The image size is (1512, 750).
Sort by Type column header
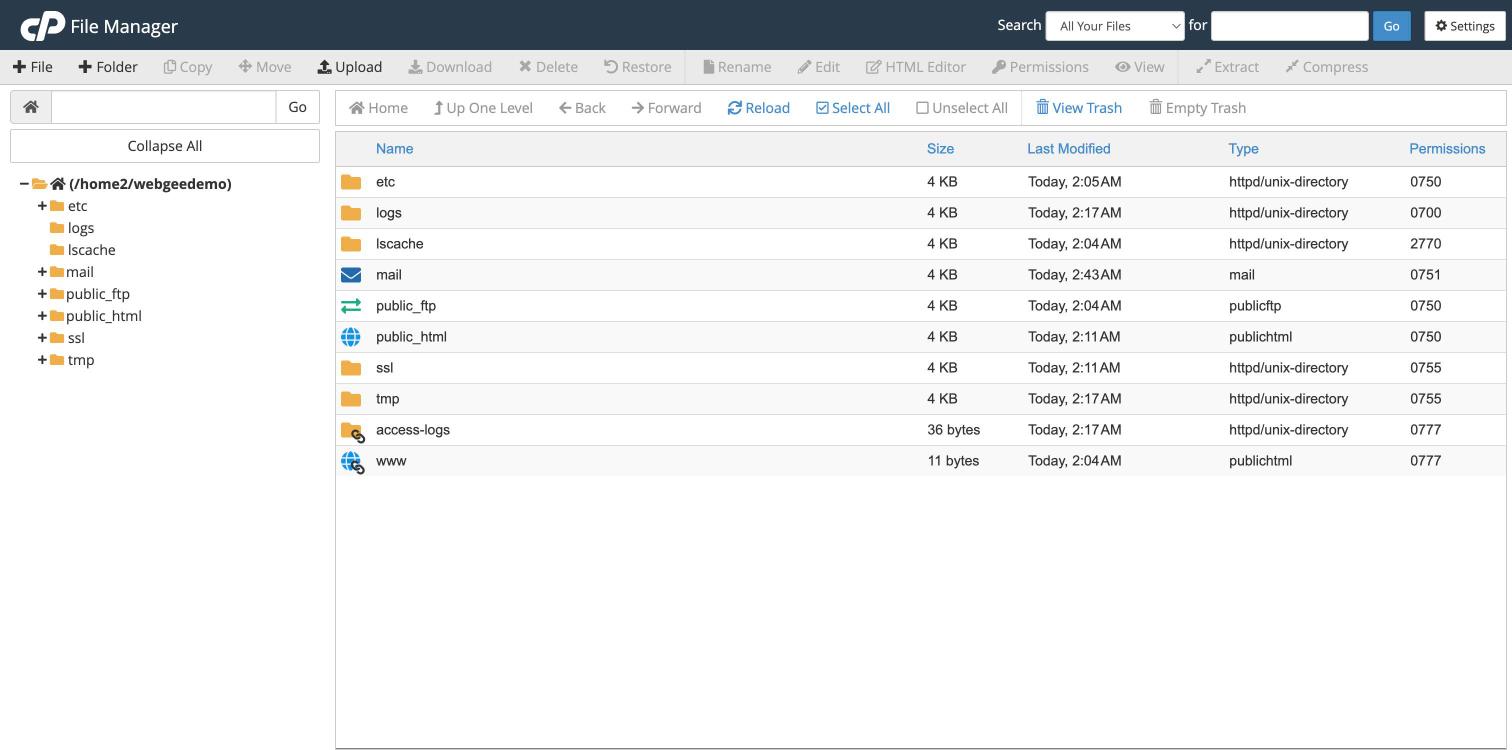(x=1244, y=149)
